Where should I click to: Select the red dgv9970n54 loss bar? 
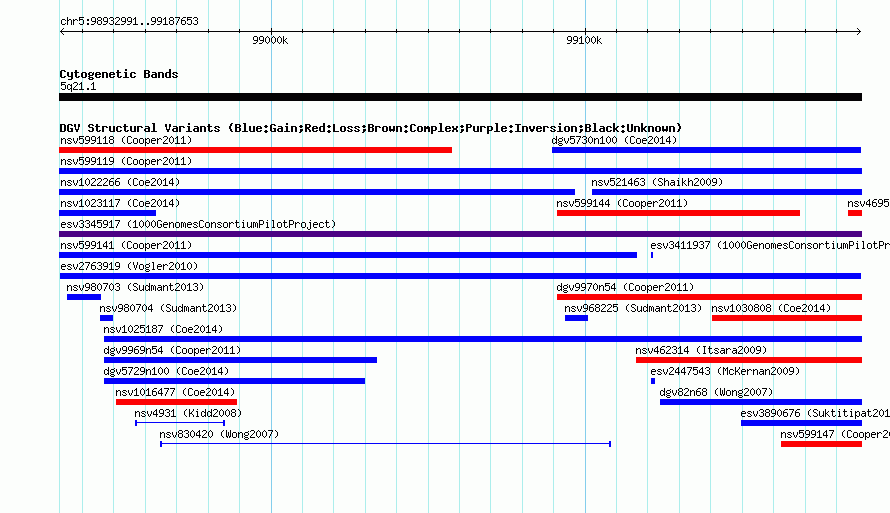(x=710, y=297)
